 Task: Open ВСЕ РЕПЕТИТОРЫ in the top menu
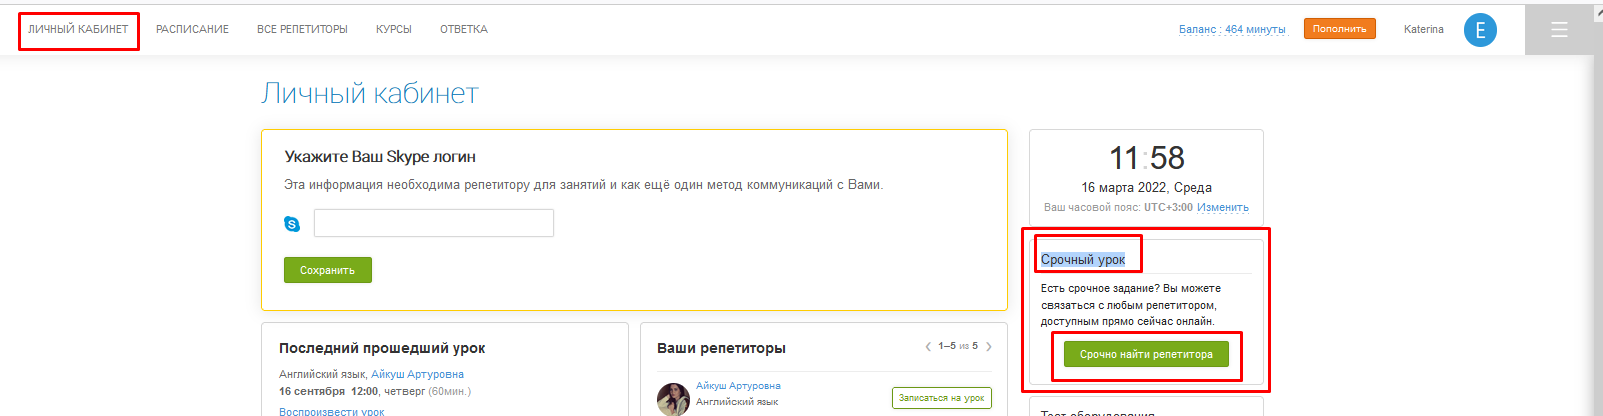[x=302, y=30]
